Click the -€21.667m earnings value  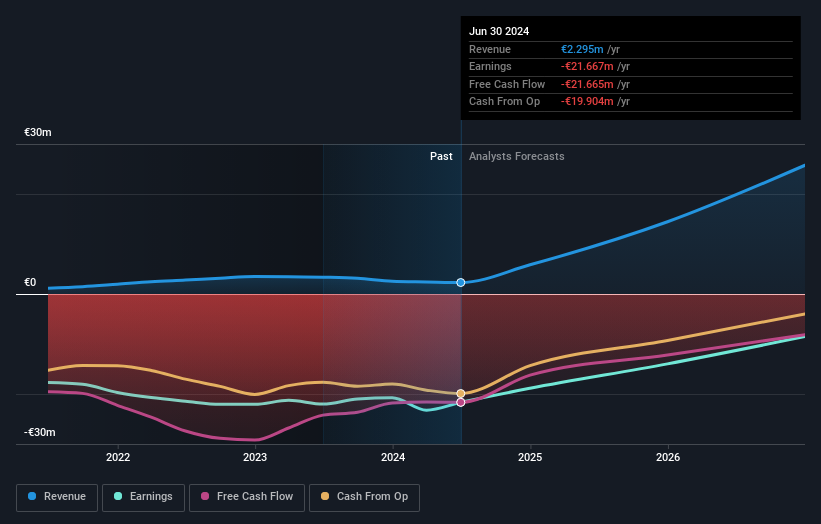pyautogui.click(x=587, y=66)
